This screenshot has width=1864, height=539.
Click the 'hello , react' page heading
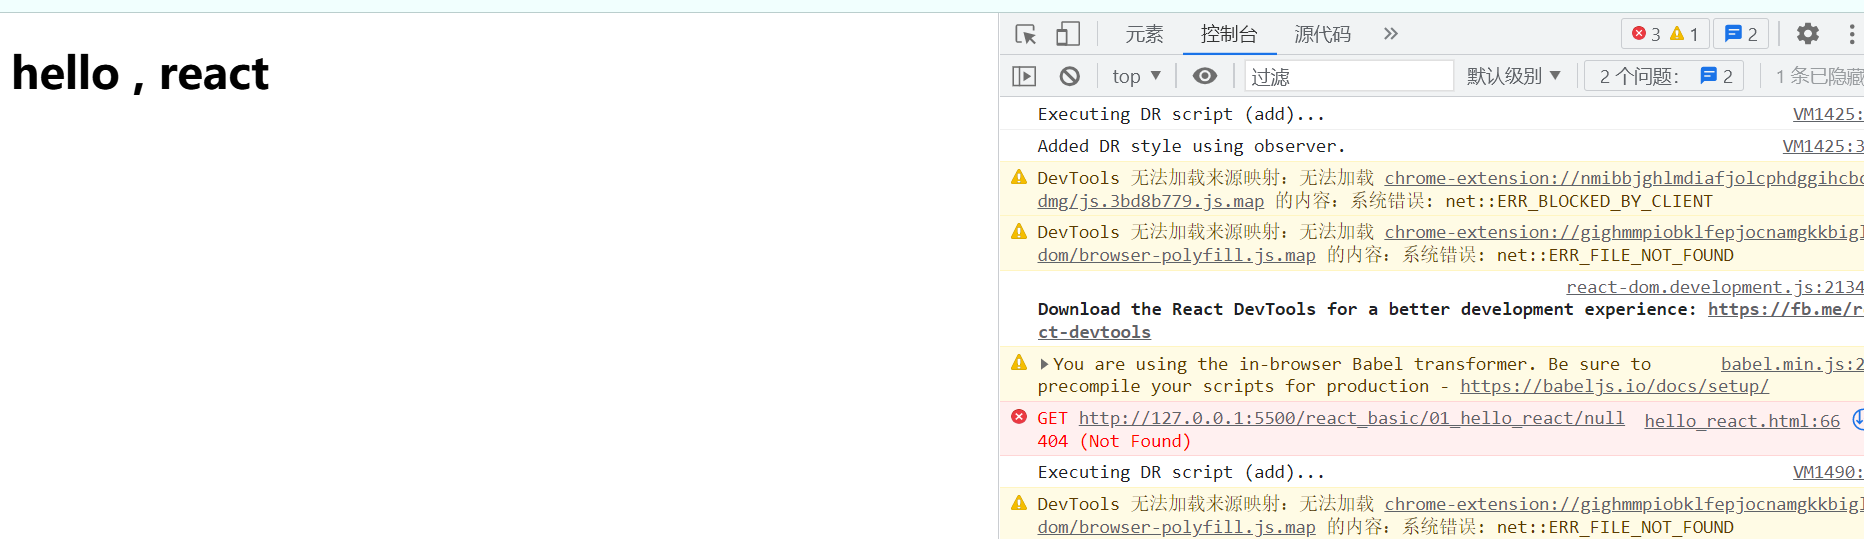pos(140,73)
